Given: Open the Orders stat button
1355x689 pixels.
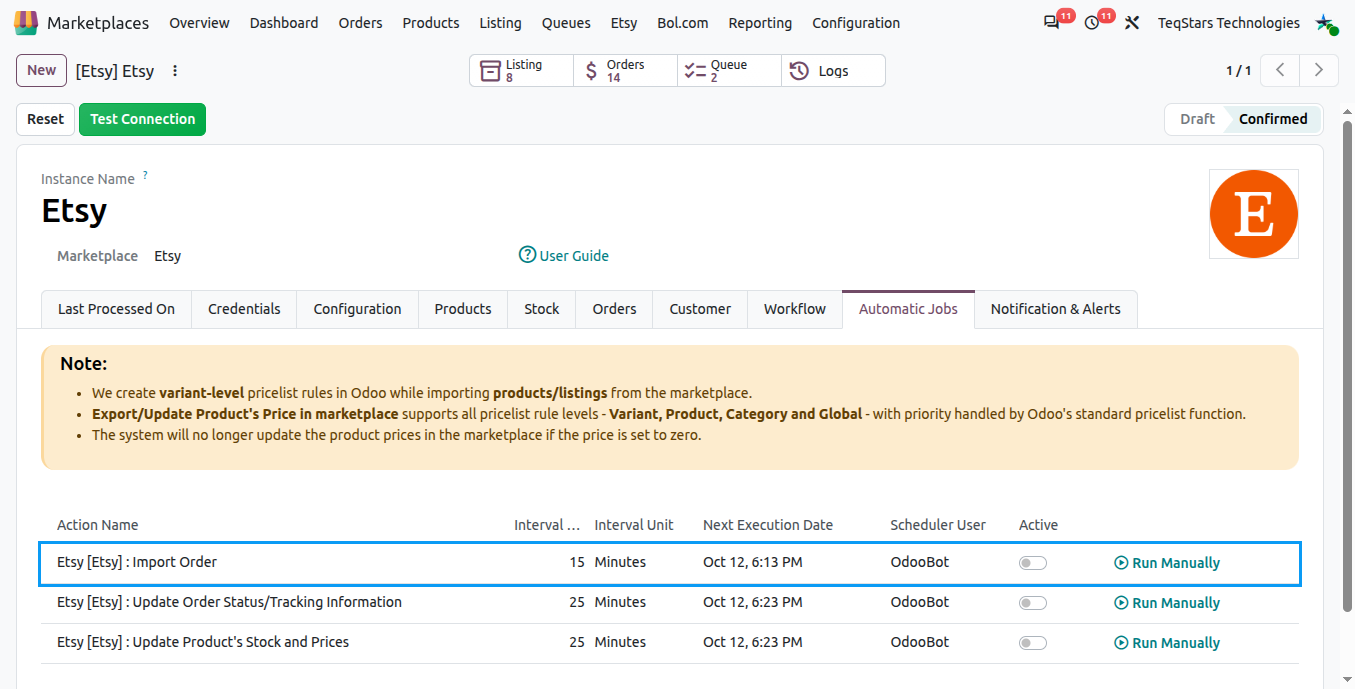Looking at the screenshot, I should 625,71.
